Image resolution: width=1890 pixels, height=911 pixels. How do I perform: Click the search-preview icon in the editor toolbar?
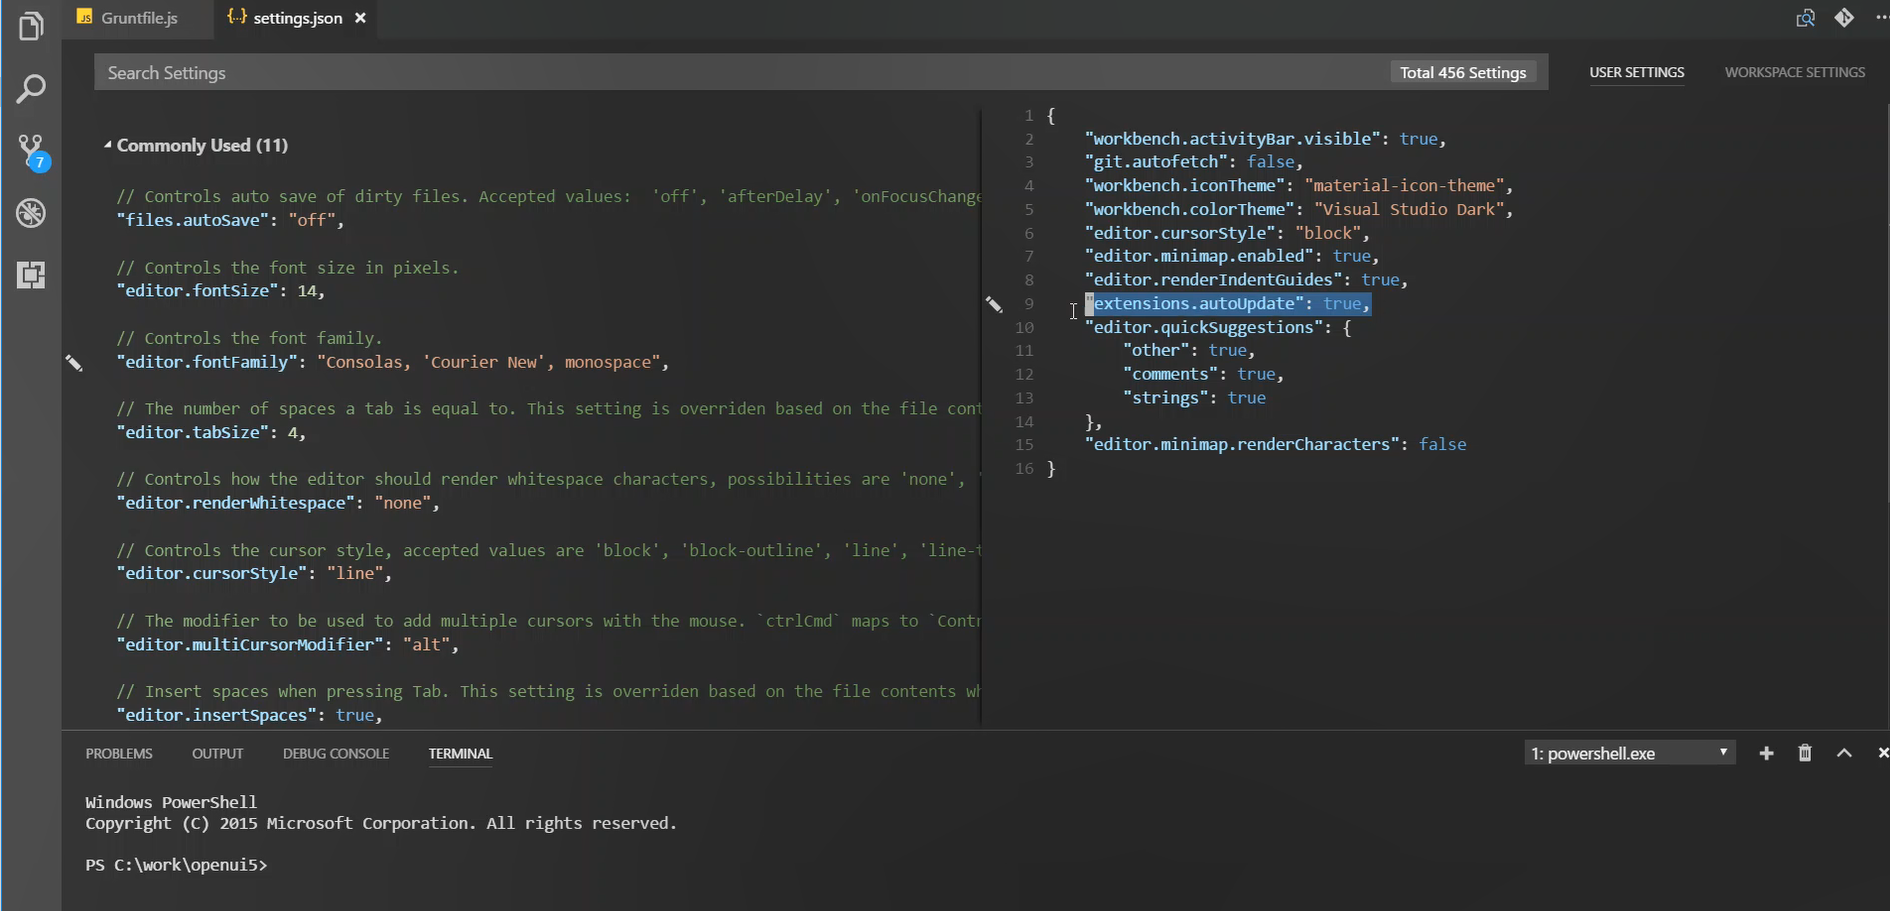(1806, 18)
